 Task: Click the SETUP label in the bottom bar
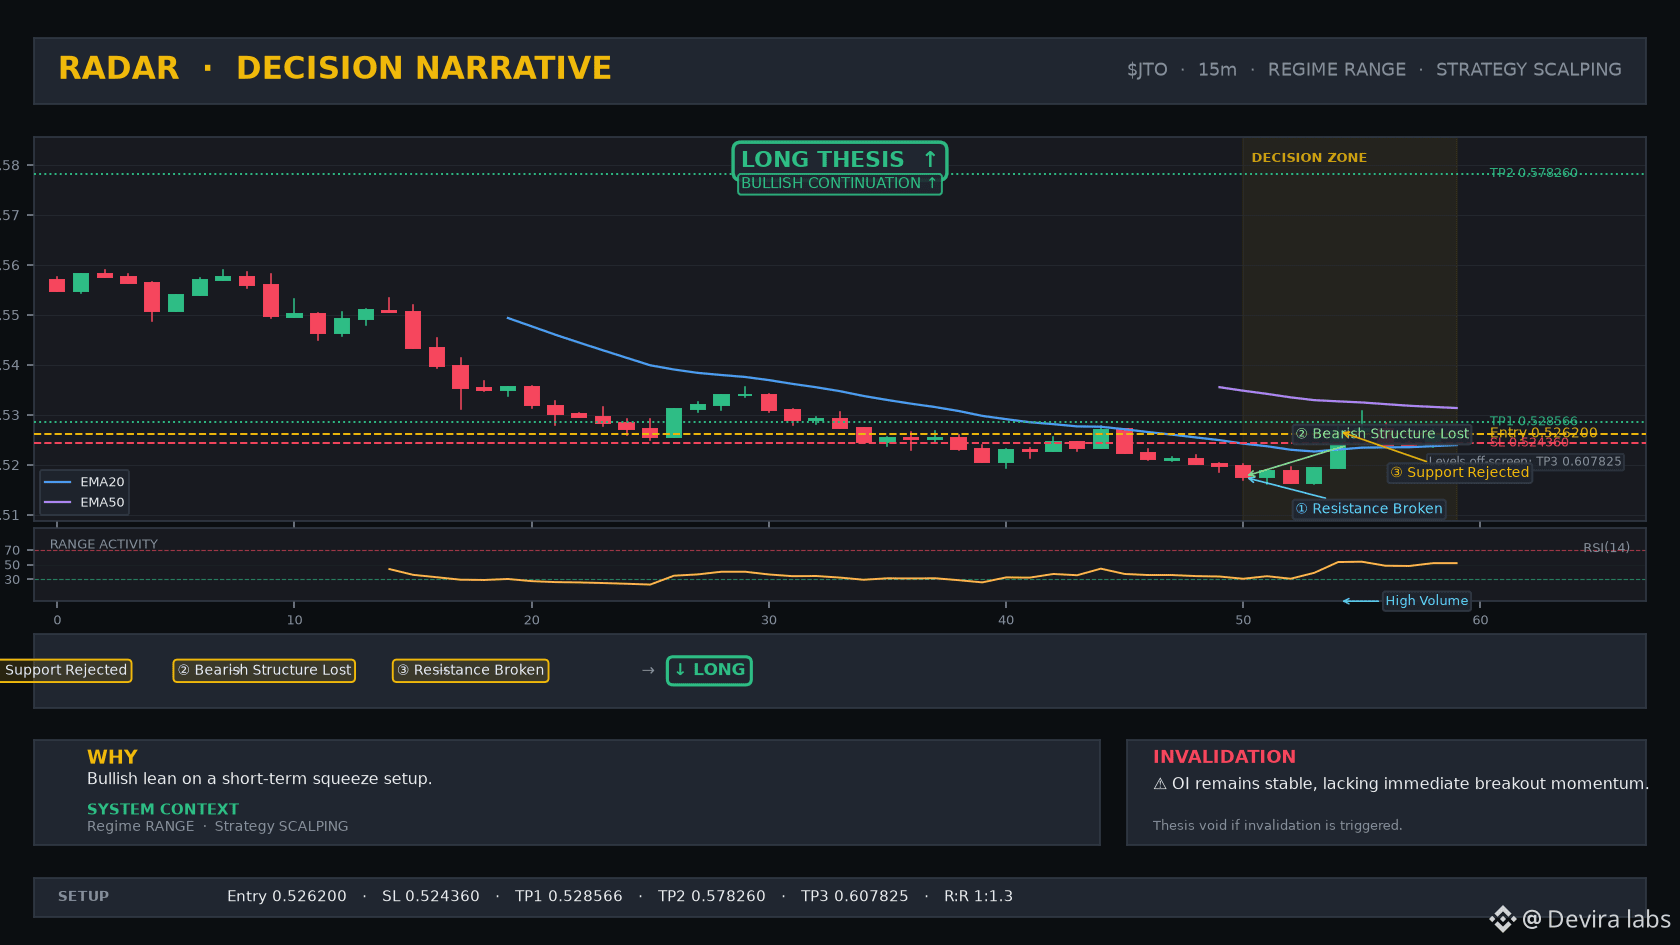click(83, 896)
